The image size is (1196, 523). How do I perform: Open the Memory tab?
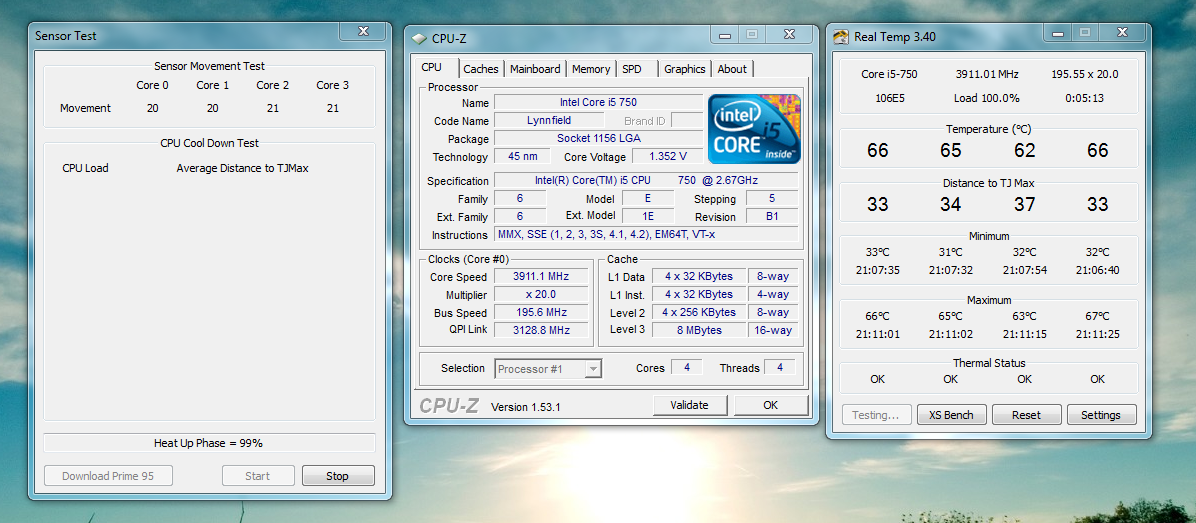pos(591,69)
